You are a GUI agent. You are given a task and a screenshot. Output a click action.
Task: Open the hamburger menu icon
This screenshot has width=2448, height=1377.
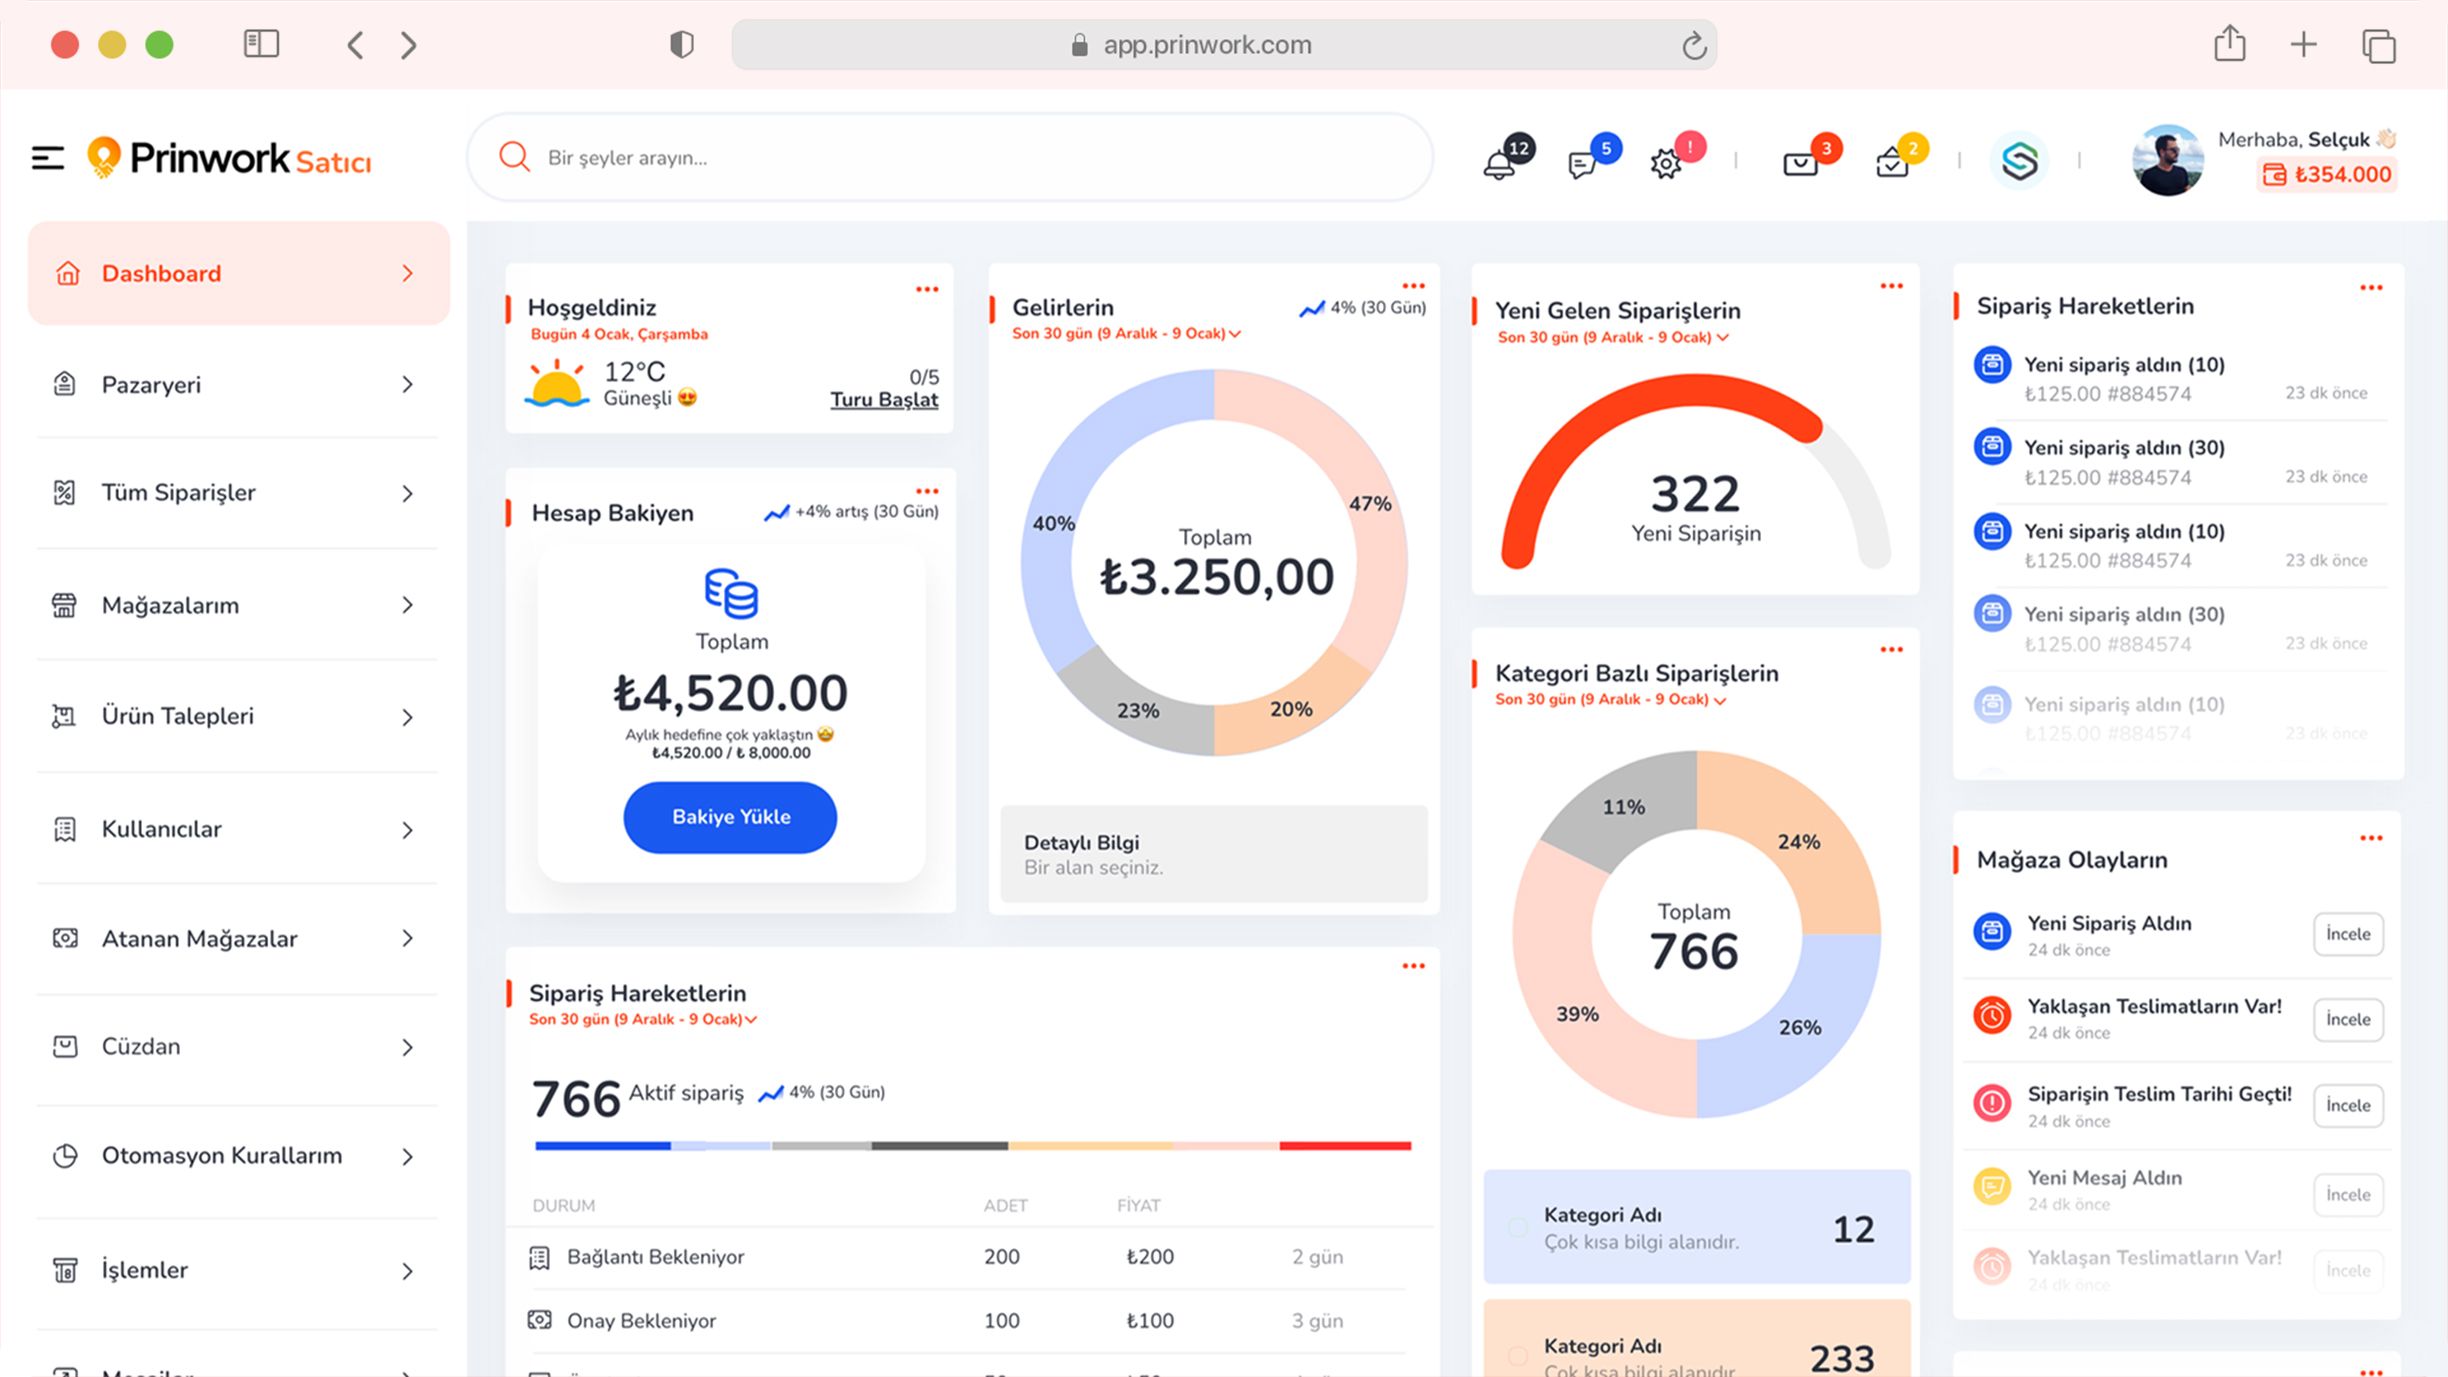[48, 158]
